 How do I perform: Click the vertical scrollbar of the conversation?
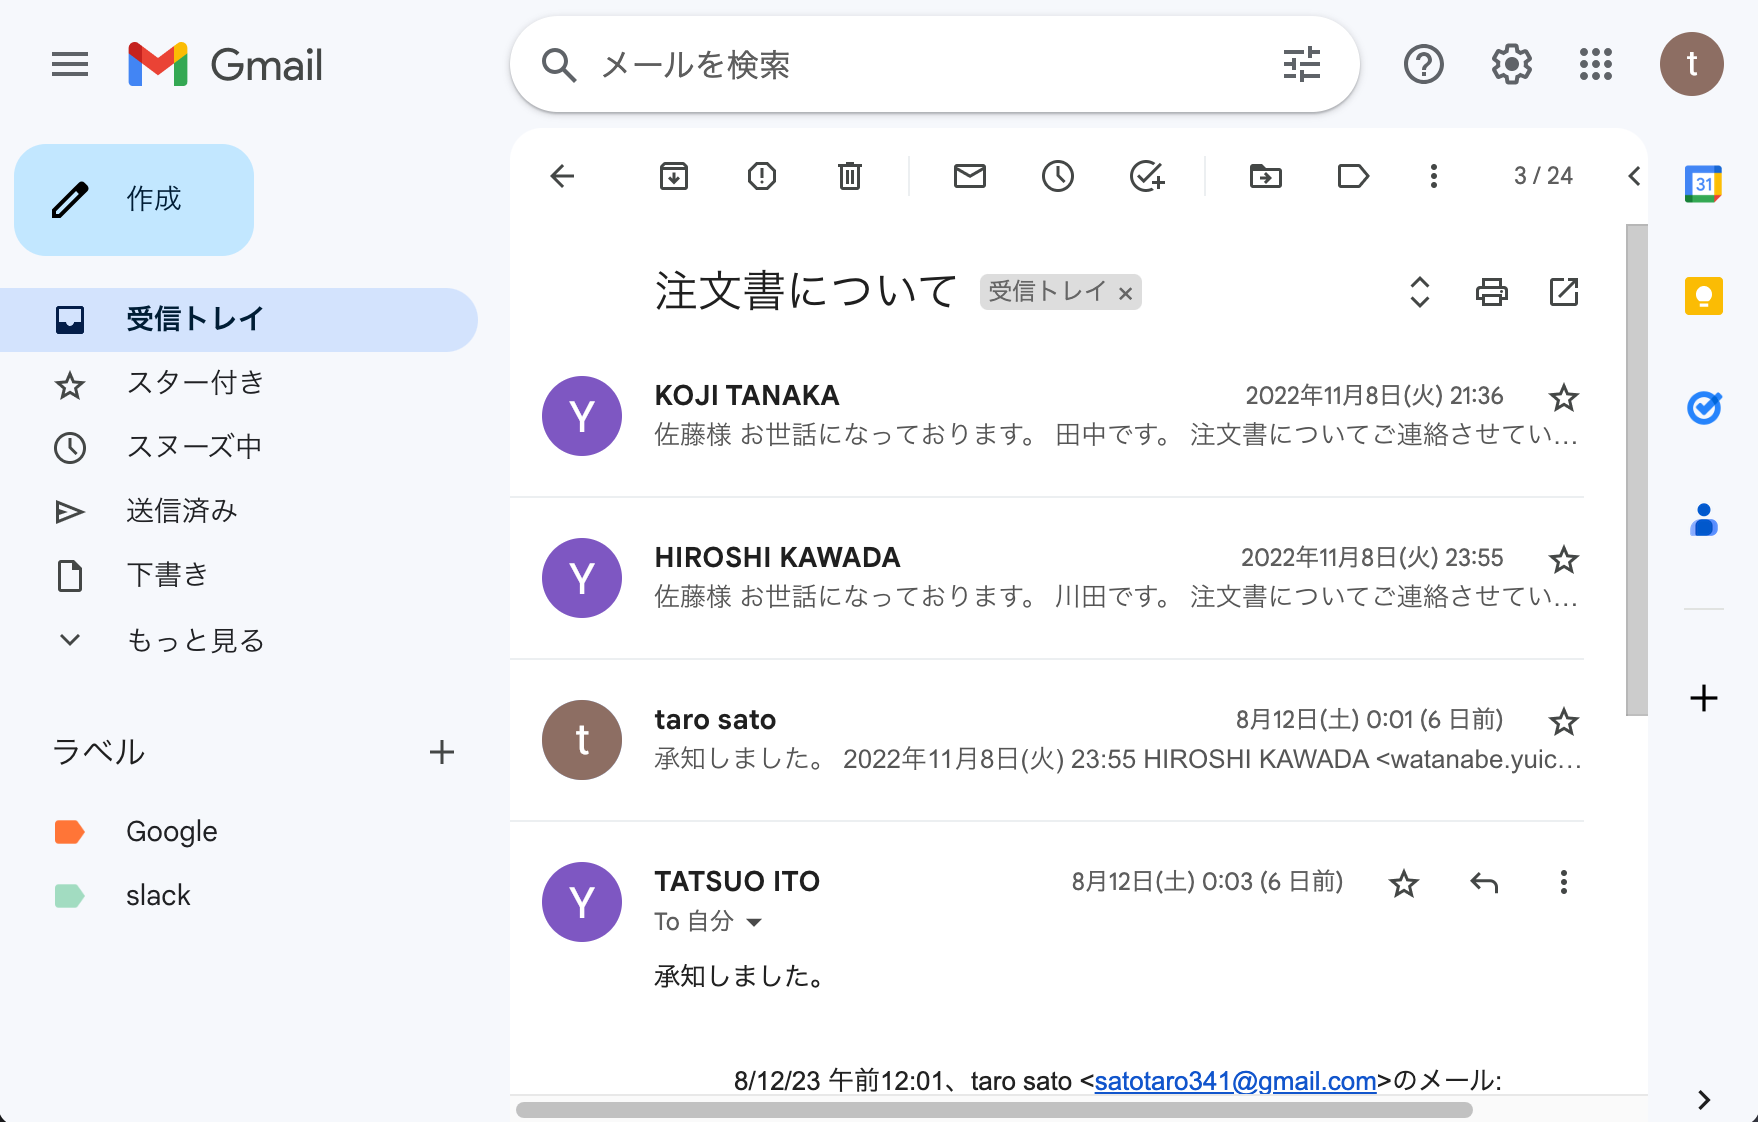(1636, 470)
